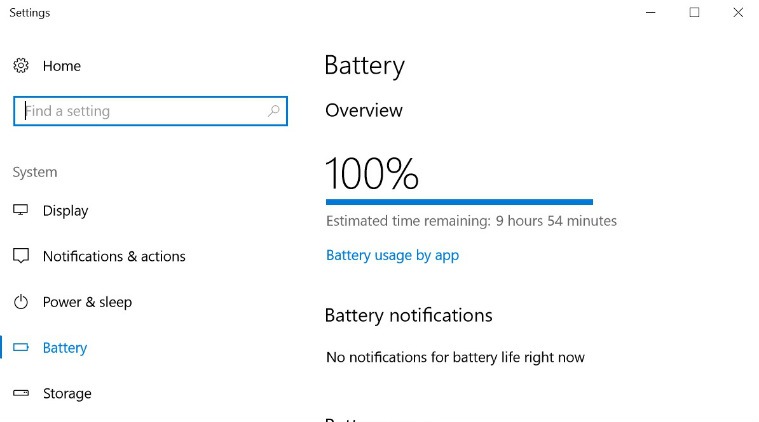The height and width of the screenshot is (422, 759).
Task: Focus the Find a setting field
Action: pos(151,111)
